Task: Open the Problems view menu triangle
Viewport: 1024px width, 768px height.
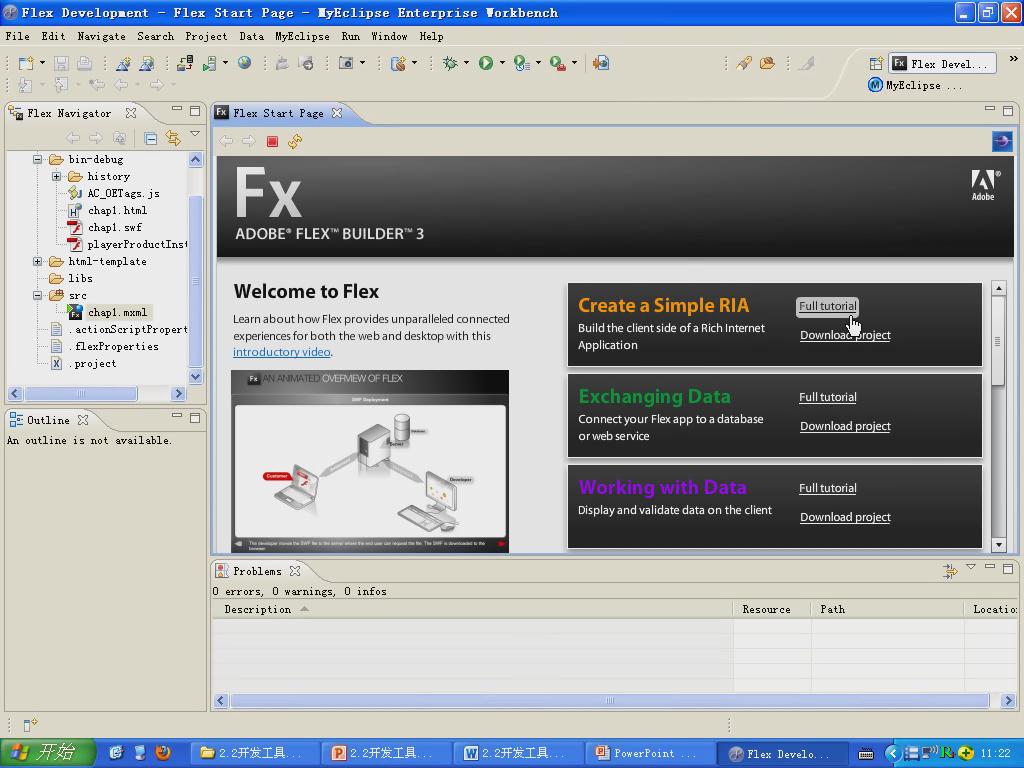Action: pyautogui.click(x=971, y=567)
